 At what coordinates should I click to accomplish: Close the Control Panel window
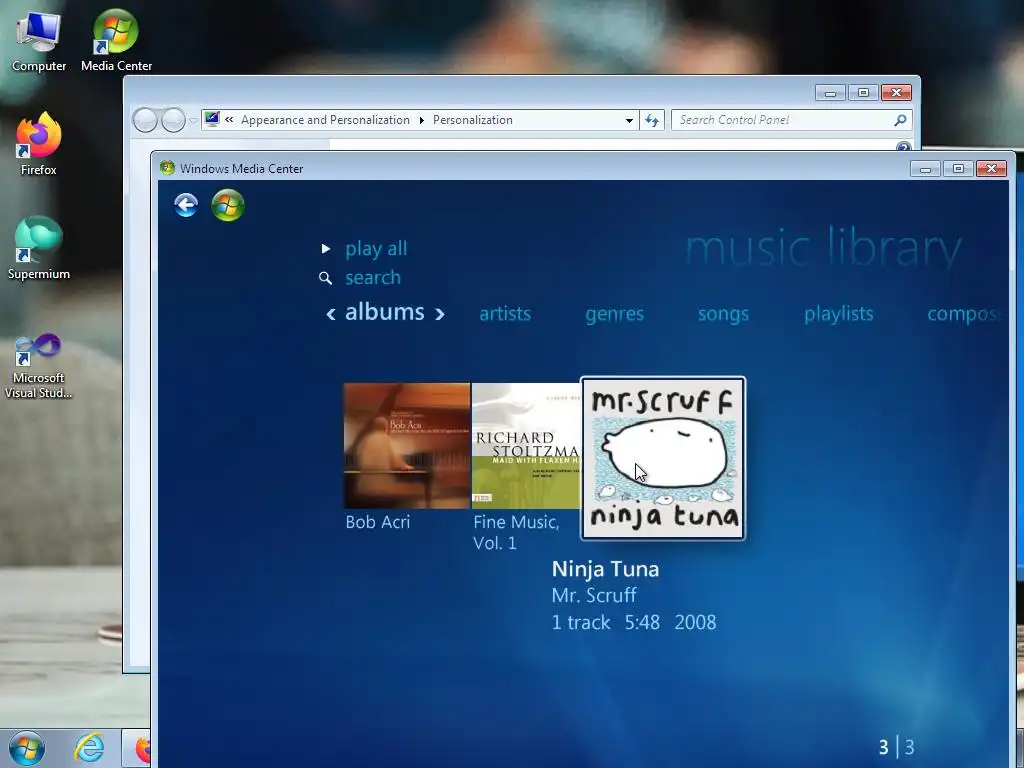coord(897,93)
